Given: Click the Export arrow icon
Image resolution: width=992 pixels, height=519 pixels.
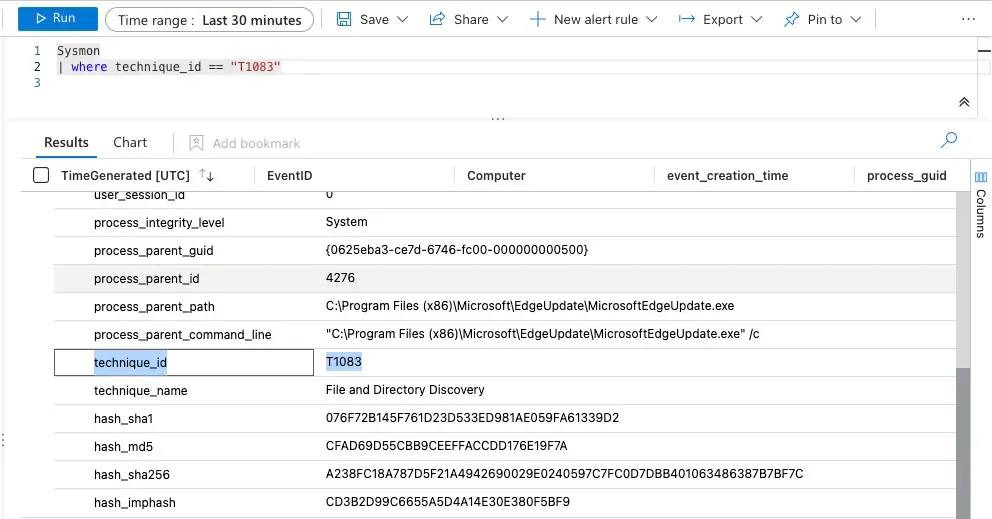Looking at the screenshot, I should pyautogui.click(x=686, y=19).
